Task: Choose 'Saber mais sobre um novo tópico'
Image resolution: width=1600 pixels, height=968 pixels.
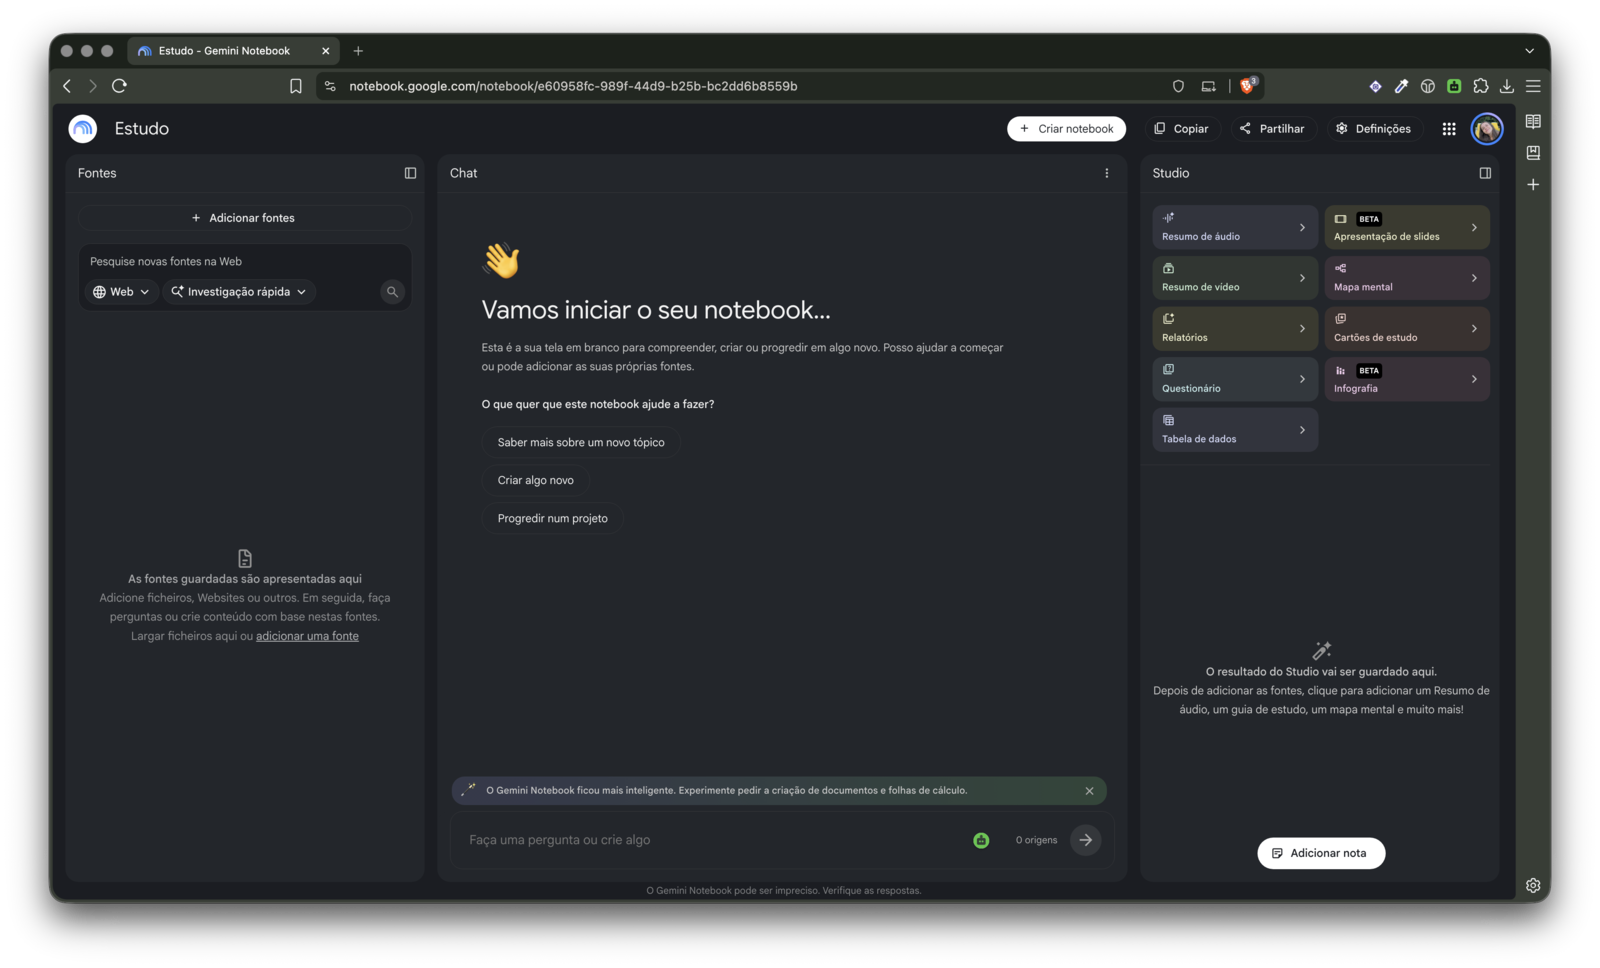Action: (581, 442)
